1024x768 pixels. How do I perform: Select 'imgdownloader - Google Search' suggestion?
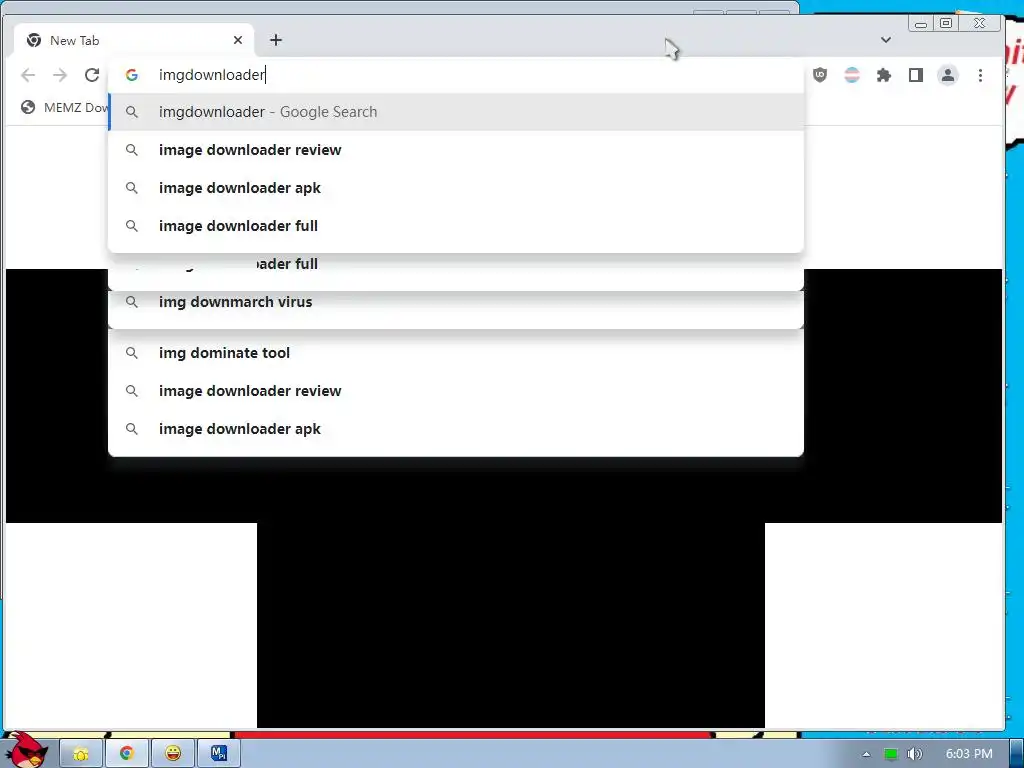coord(456,112)
